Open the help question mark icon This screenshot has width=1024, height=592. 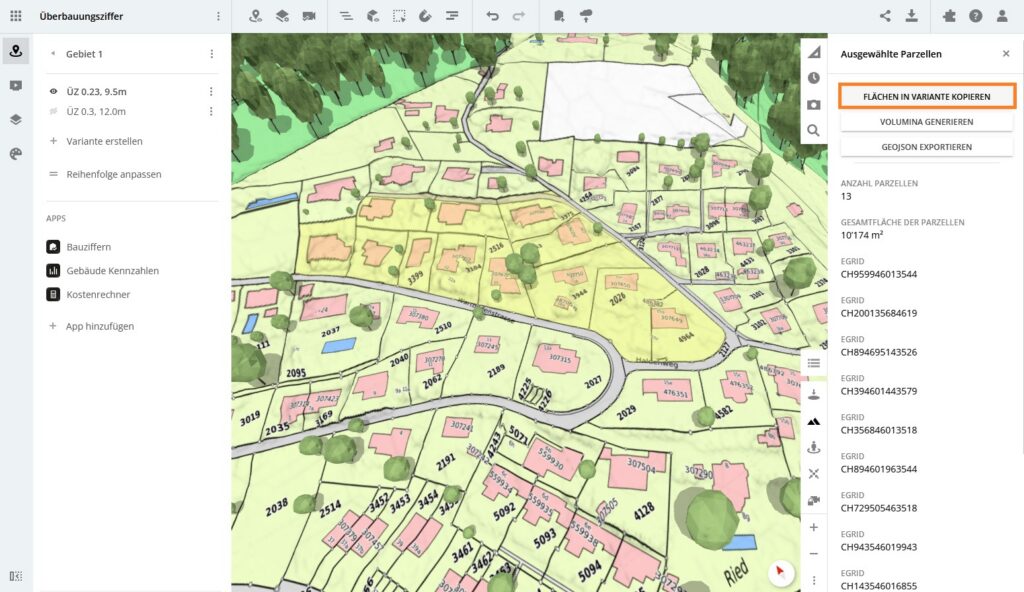[975, 16]
